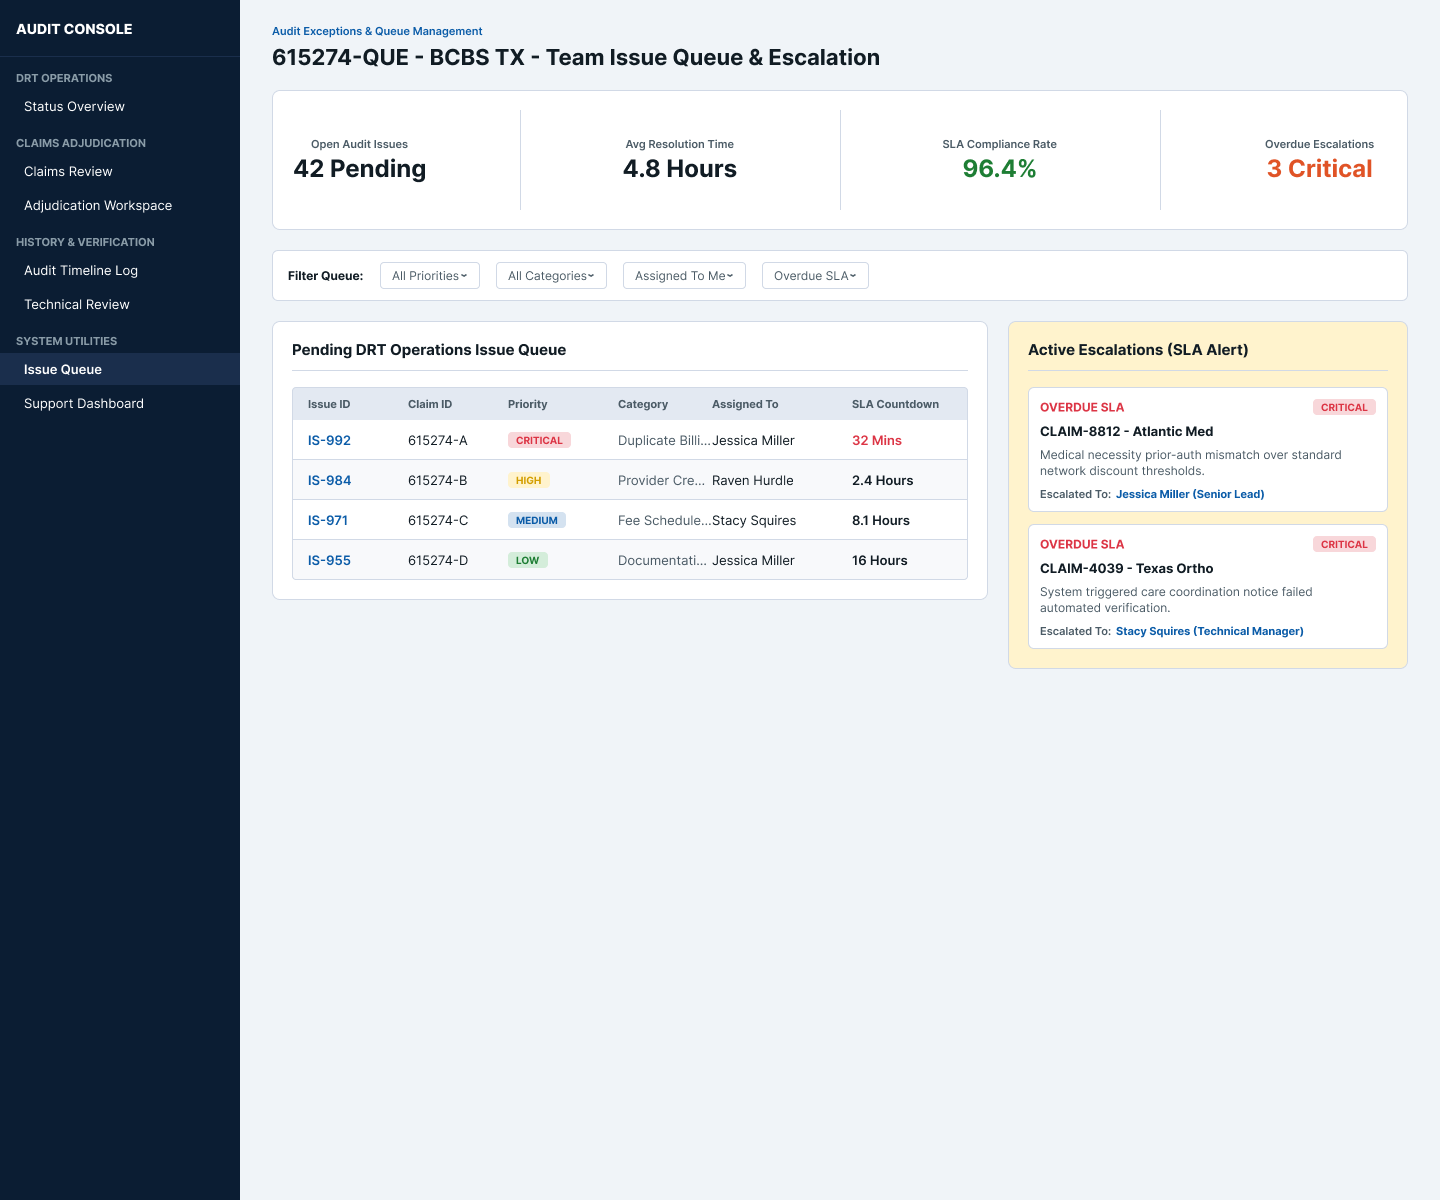The height and width of the screenshot is (1200, 1440).
Task: Click Stacy Squires (Technical Manager) link
Action: tap(1210, 631)
